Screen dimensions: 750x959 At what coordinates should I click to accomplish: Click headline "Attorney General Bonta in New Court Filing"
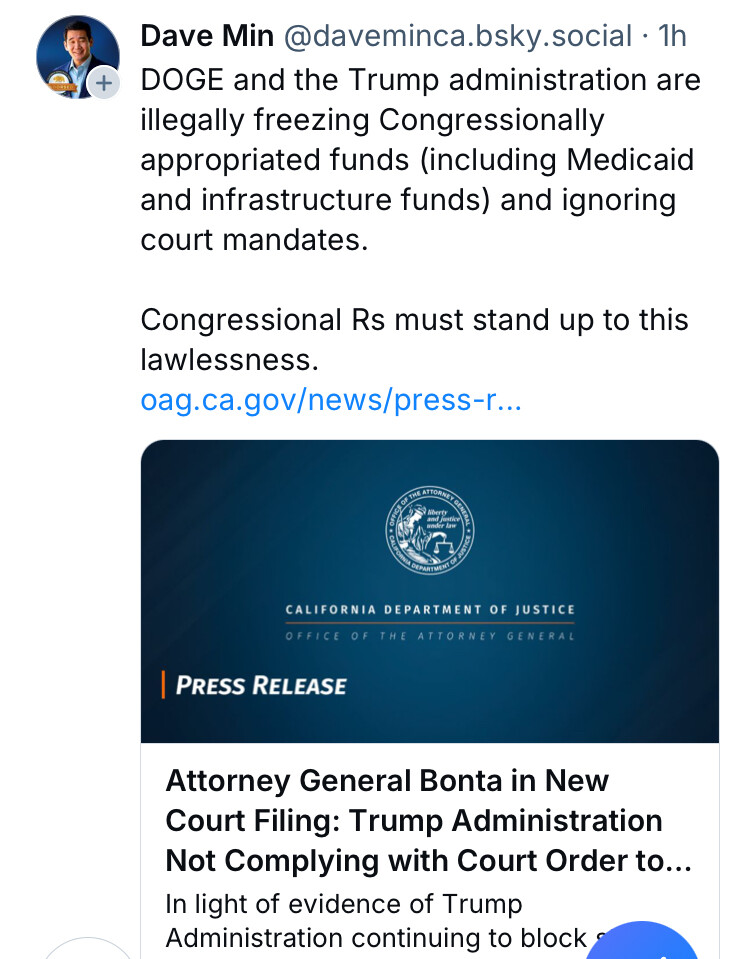386,781
